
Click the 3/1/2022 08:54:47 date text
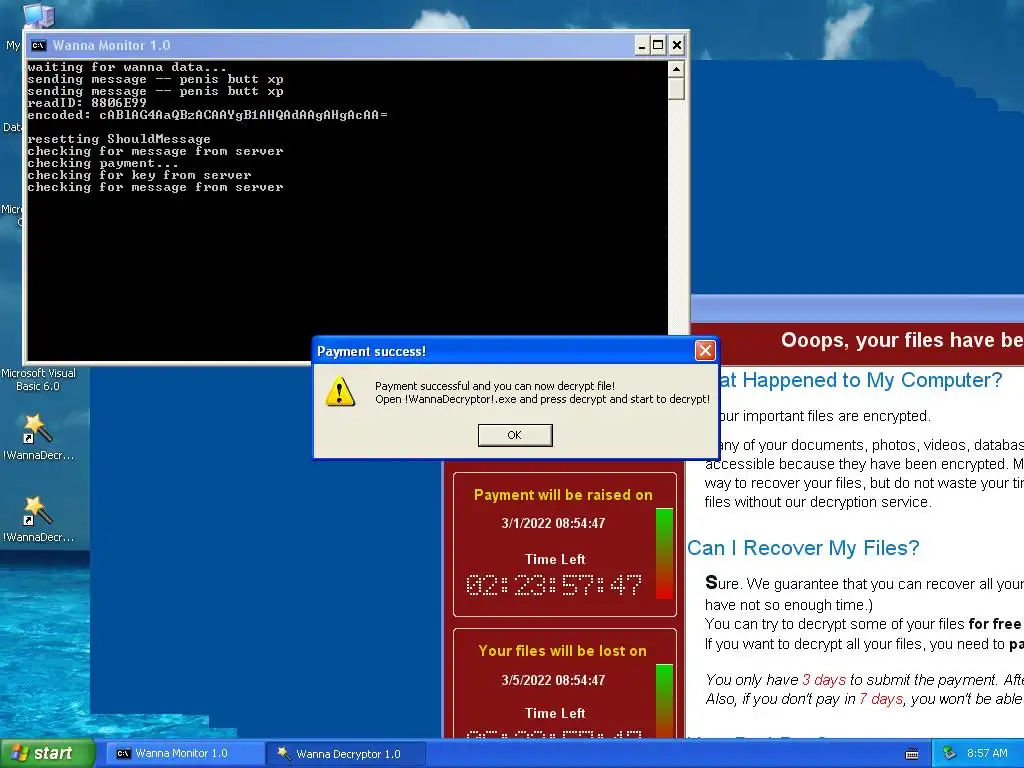[553, 523]
